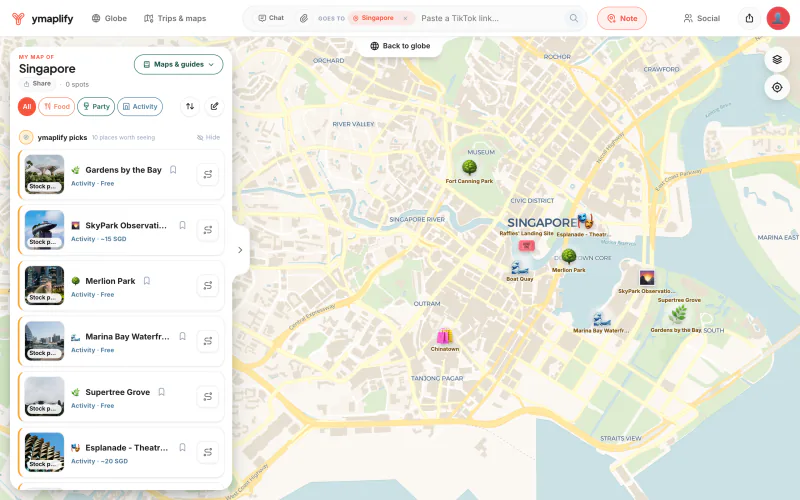Image resolution: width=800 pixels, height=500 pixels.
Task: Remove the Singapore destination chip
Action: [x=406, y=18]
